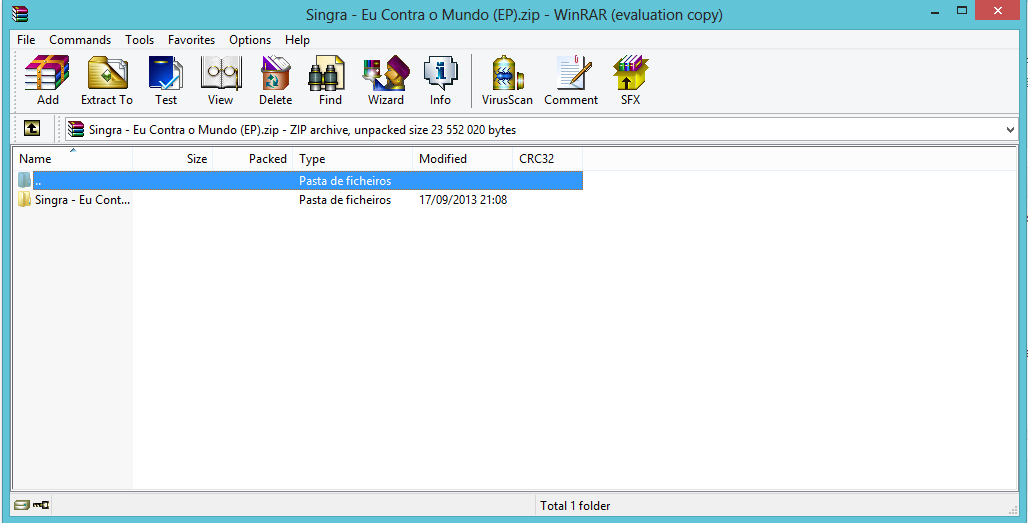Screen dimensions: 1028x523
Task: Maximize the WinRAR window
Action: [x=962, y=10]
